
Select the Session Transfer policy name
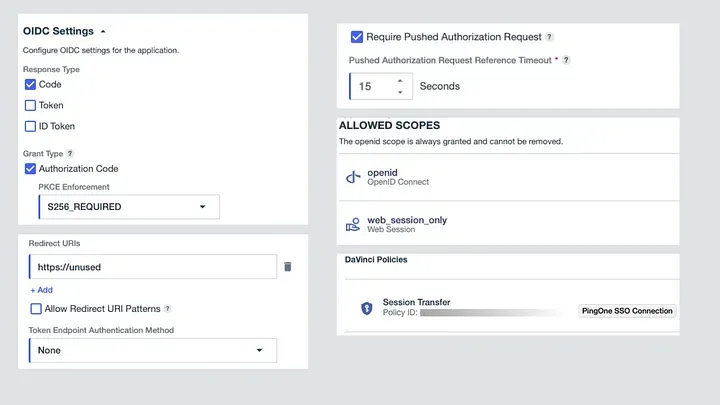[416, 302]
